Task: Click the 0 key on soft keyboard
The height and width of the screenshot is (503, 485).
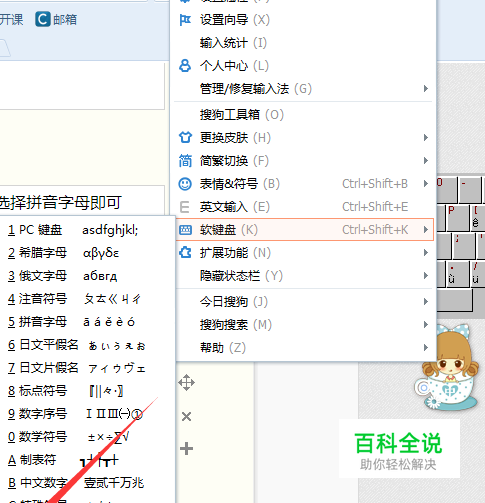Action: [x=447, y=190]
